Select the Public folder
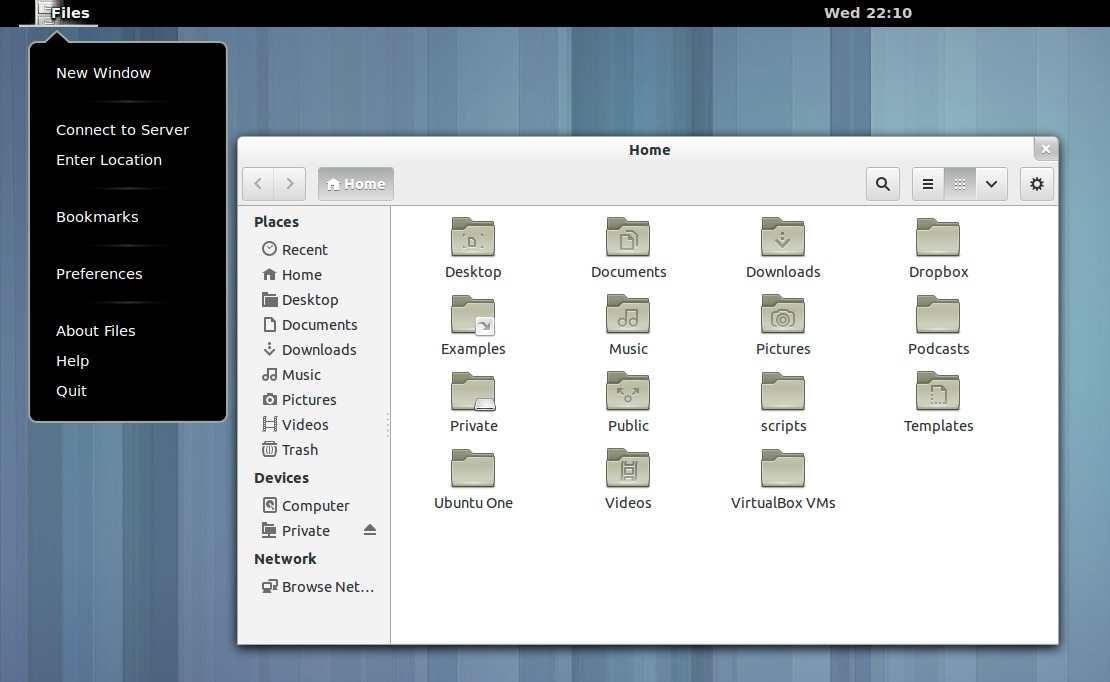Viewport: 1110px width, 682px height. coord(628,392)
